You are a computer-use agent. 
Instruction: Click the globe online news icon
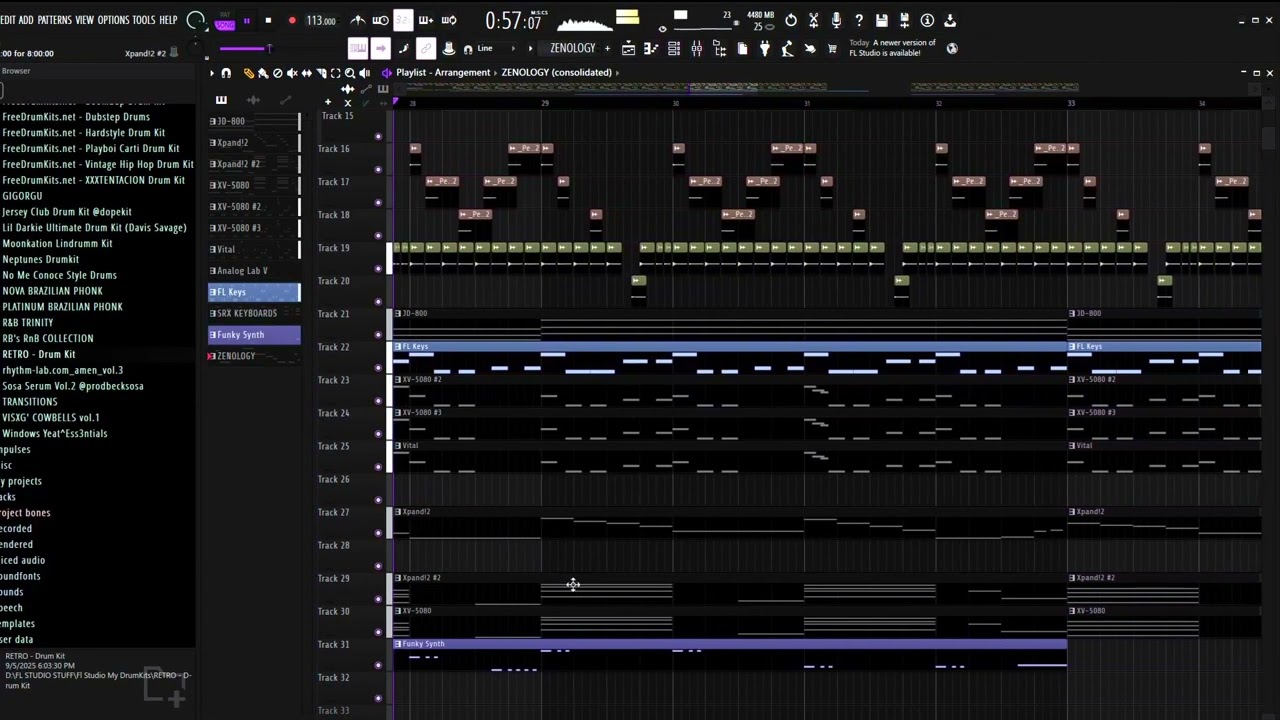[952, 48]
